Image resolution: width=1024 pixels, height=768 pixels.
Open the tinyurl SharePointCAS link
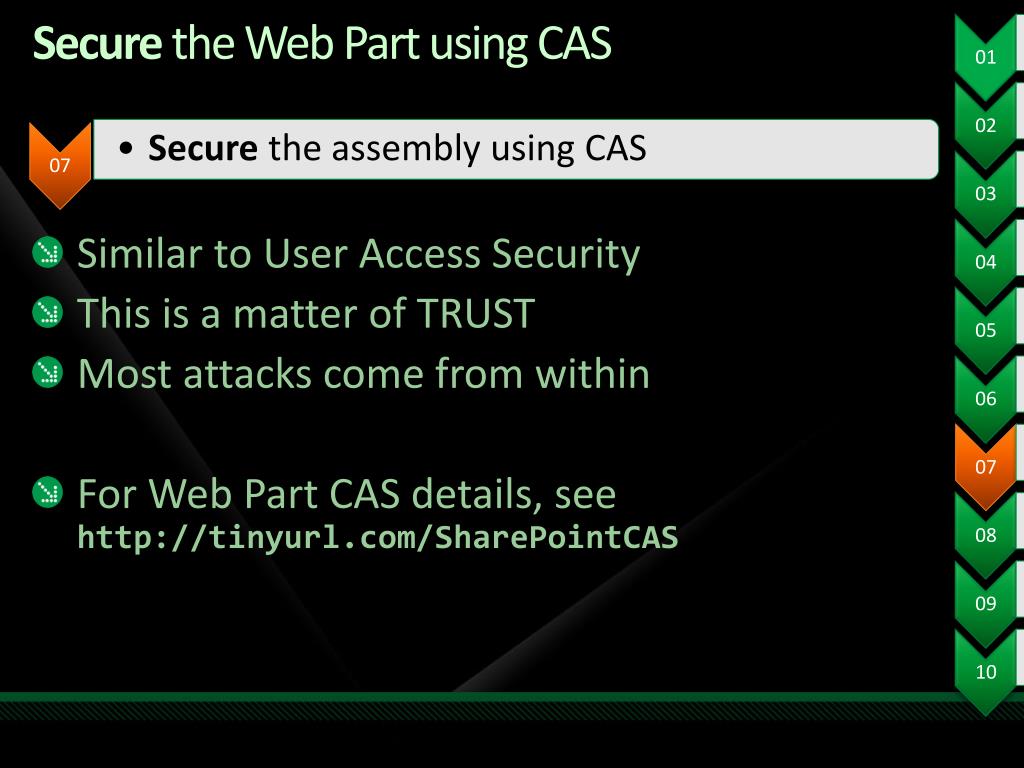378,538
